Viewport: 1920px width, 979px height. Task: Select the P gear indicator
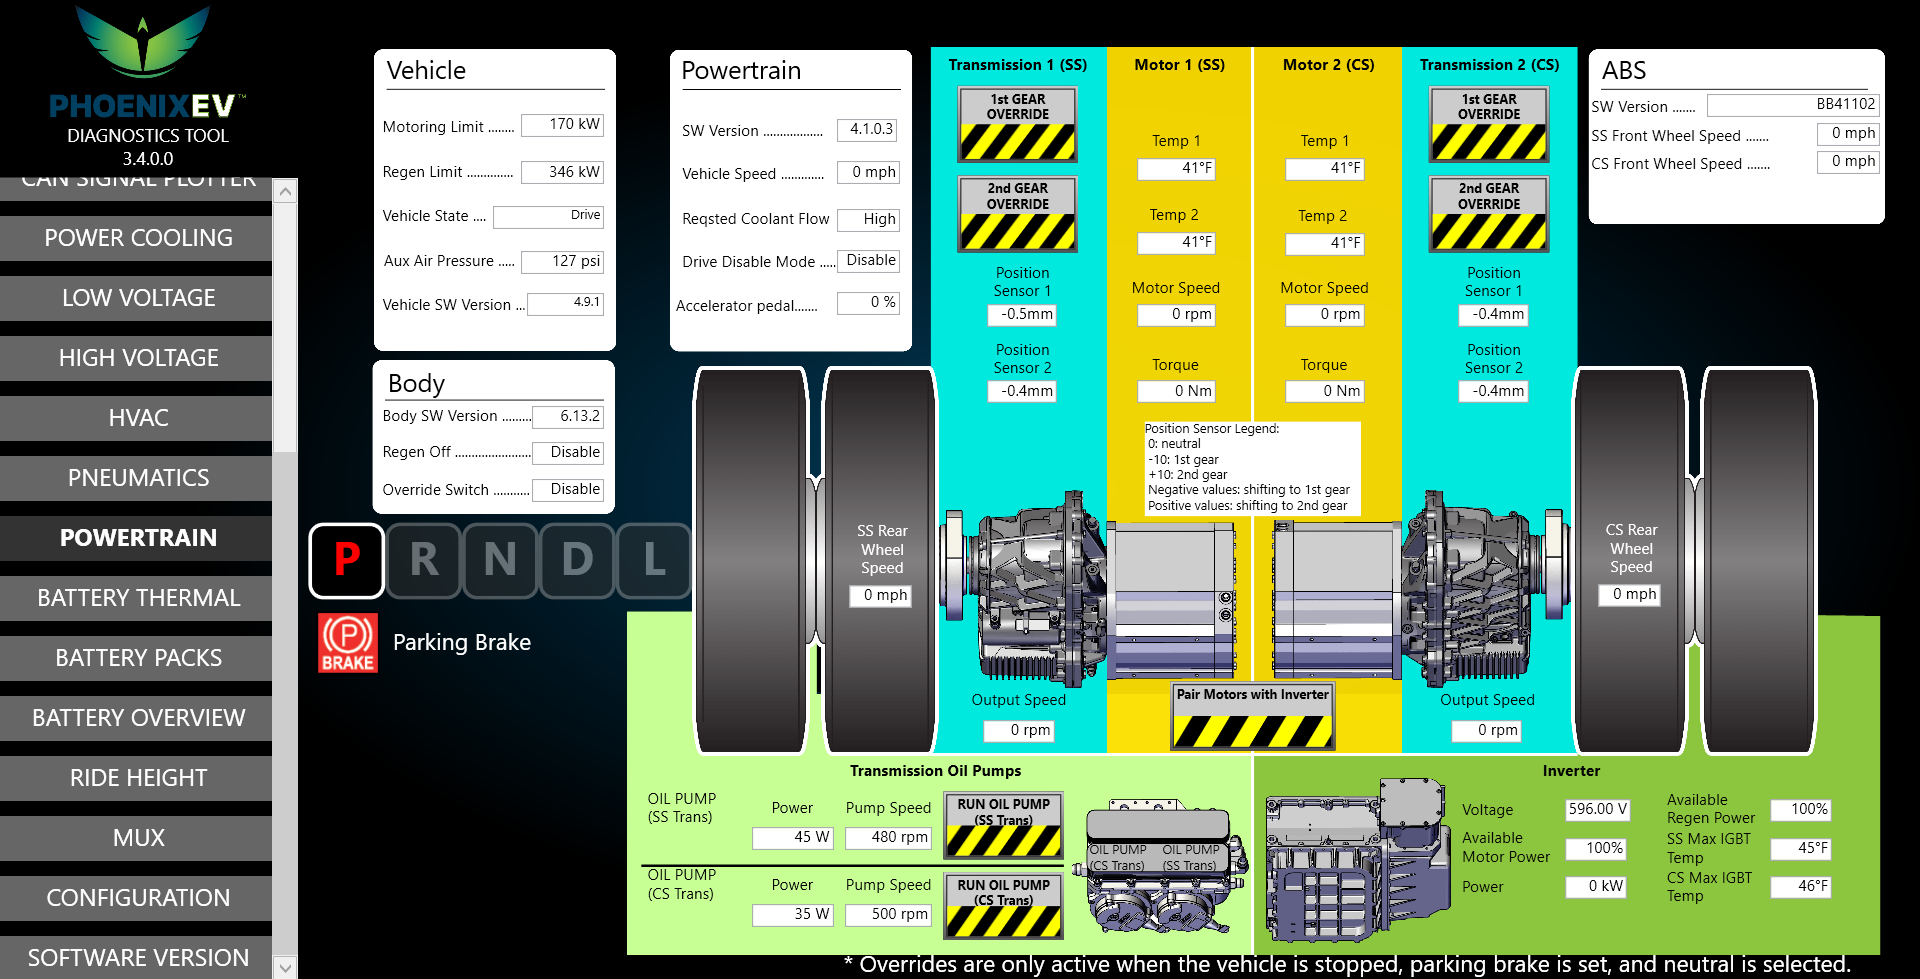(x=347, y=560)
